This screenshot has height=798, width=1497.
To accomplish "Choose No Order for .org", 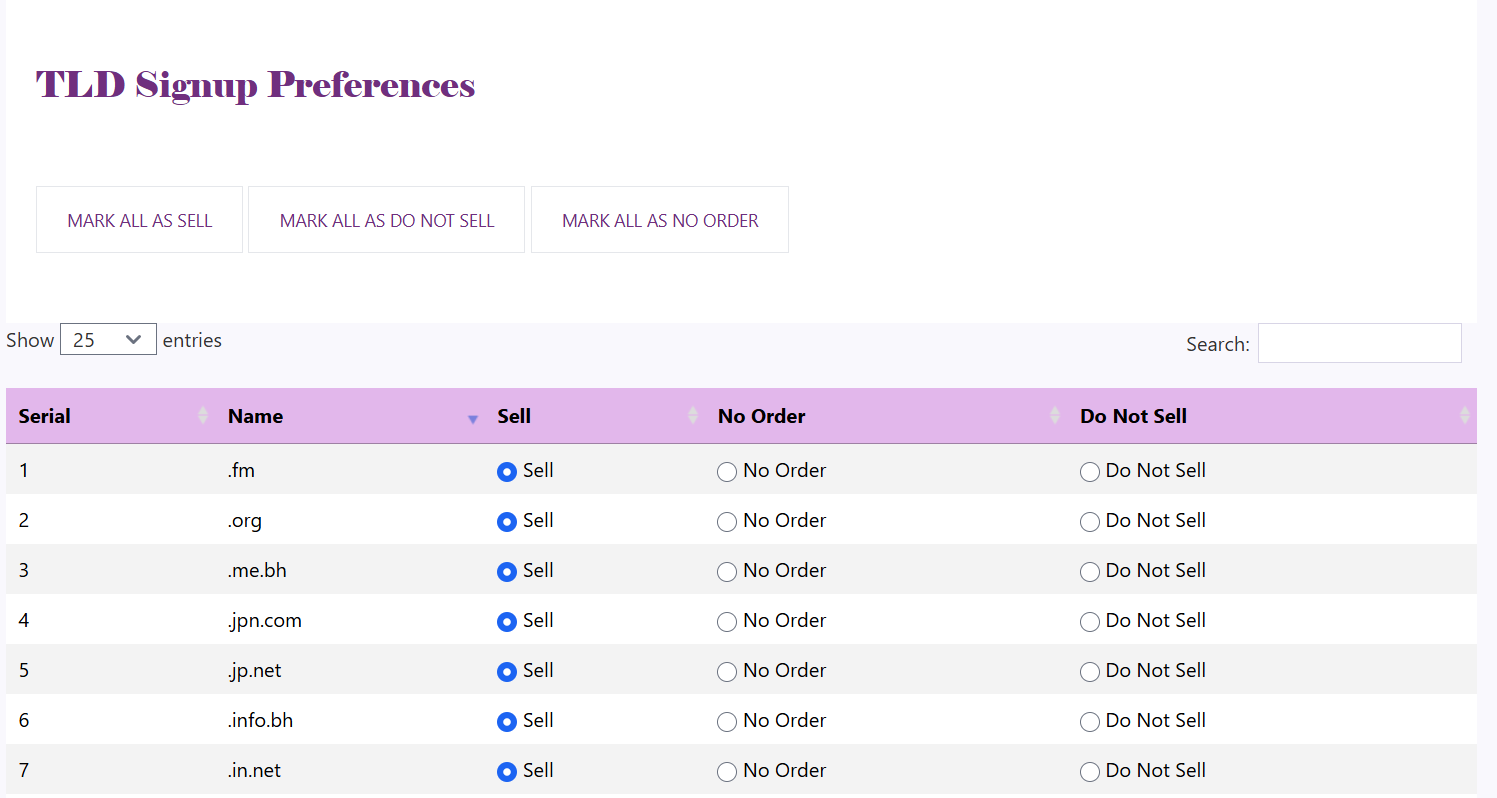I will click(727, 522).
